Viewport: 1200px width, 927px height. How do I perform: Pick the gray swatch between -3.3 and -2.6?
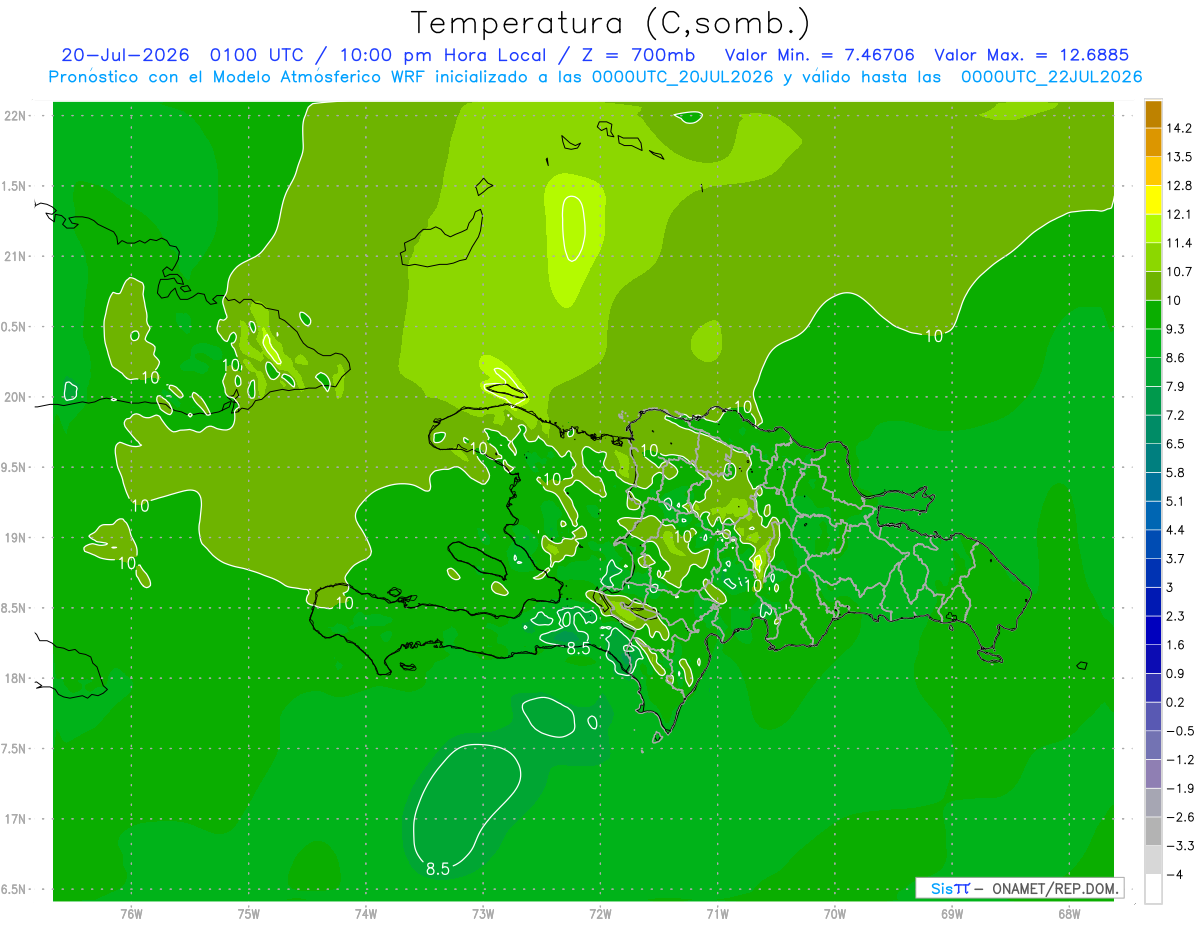[1153, 831]
